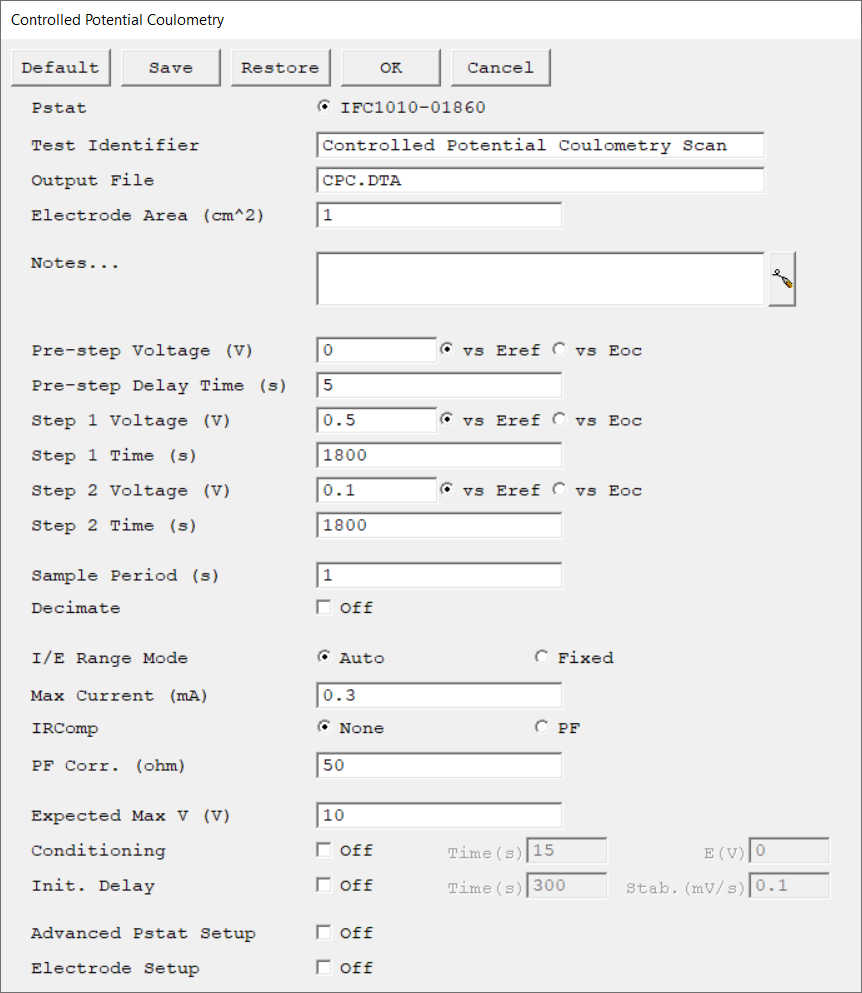862x993 pixels.
Task: Select vs Eref for Step 2 Voltage
Action: coord(447,490)
